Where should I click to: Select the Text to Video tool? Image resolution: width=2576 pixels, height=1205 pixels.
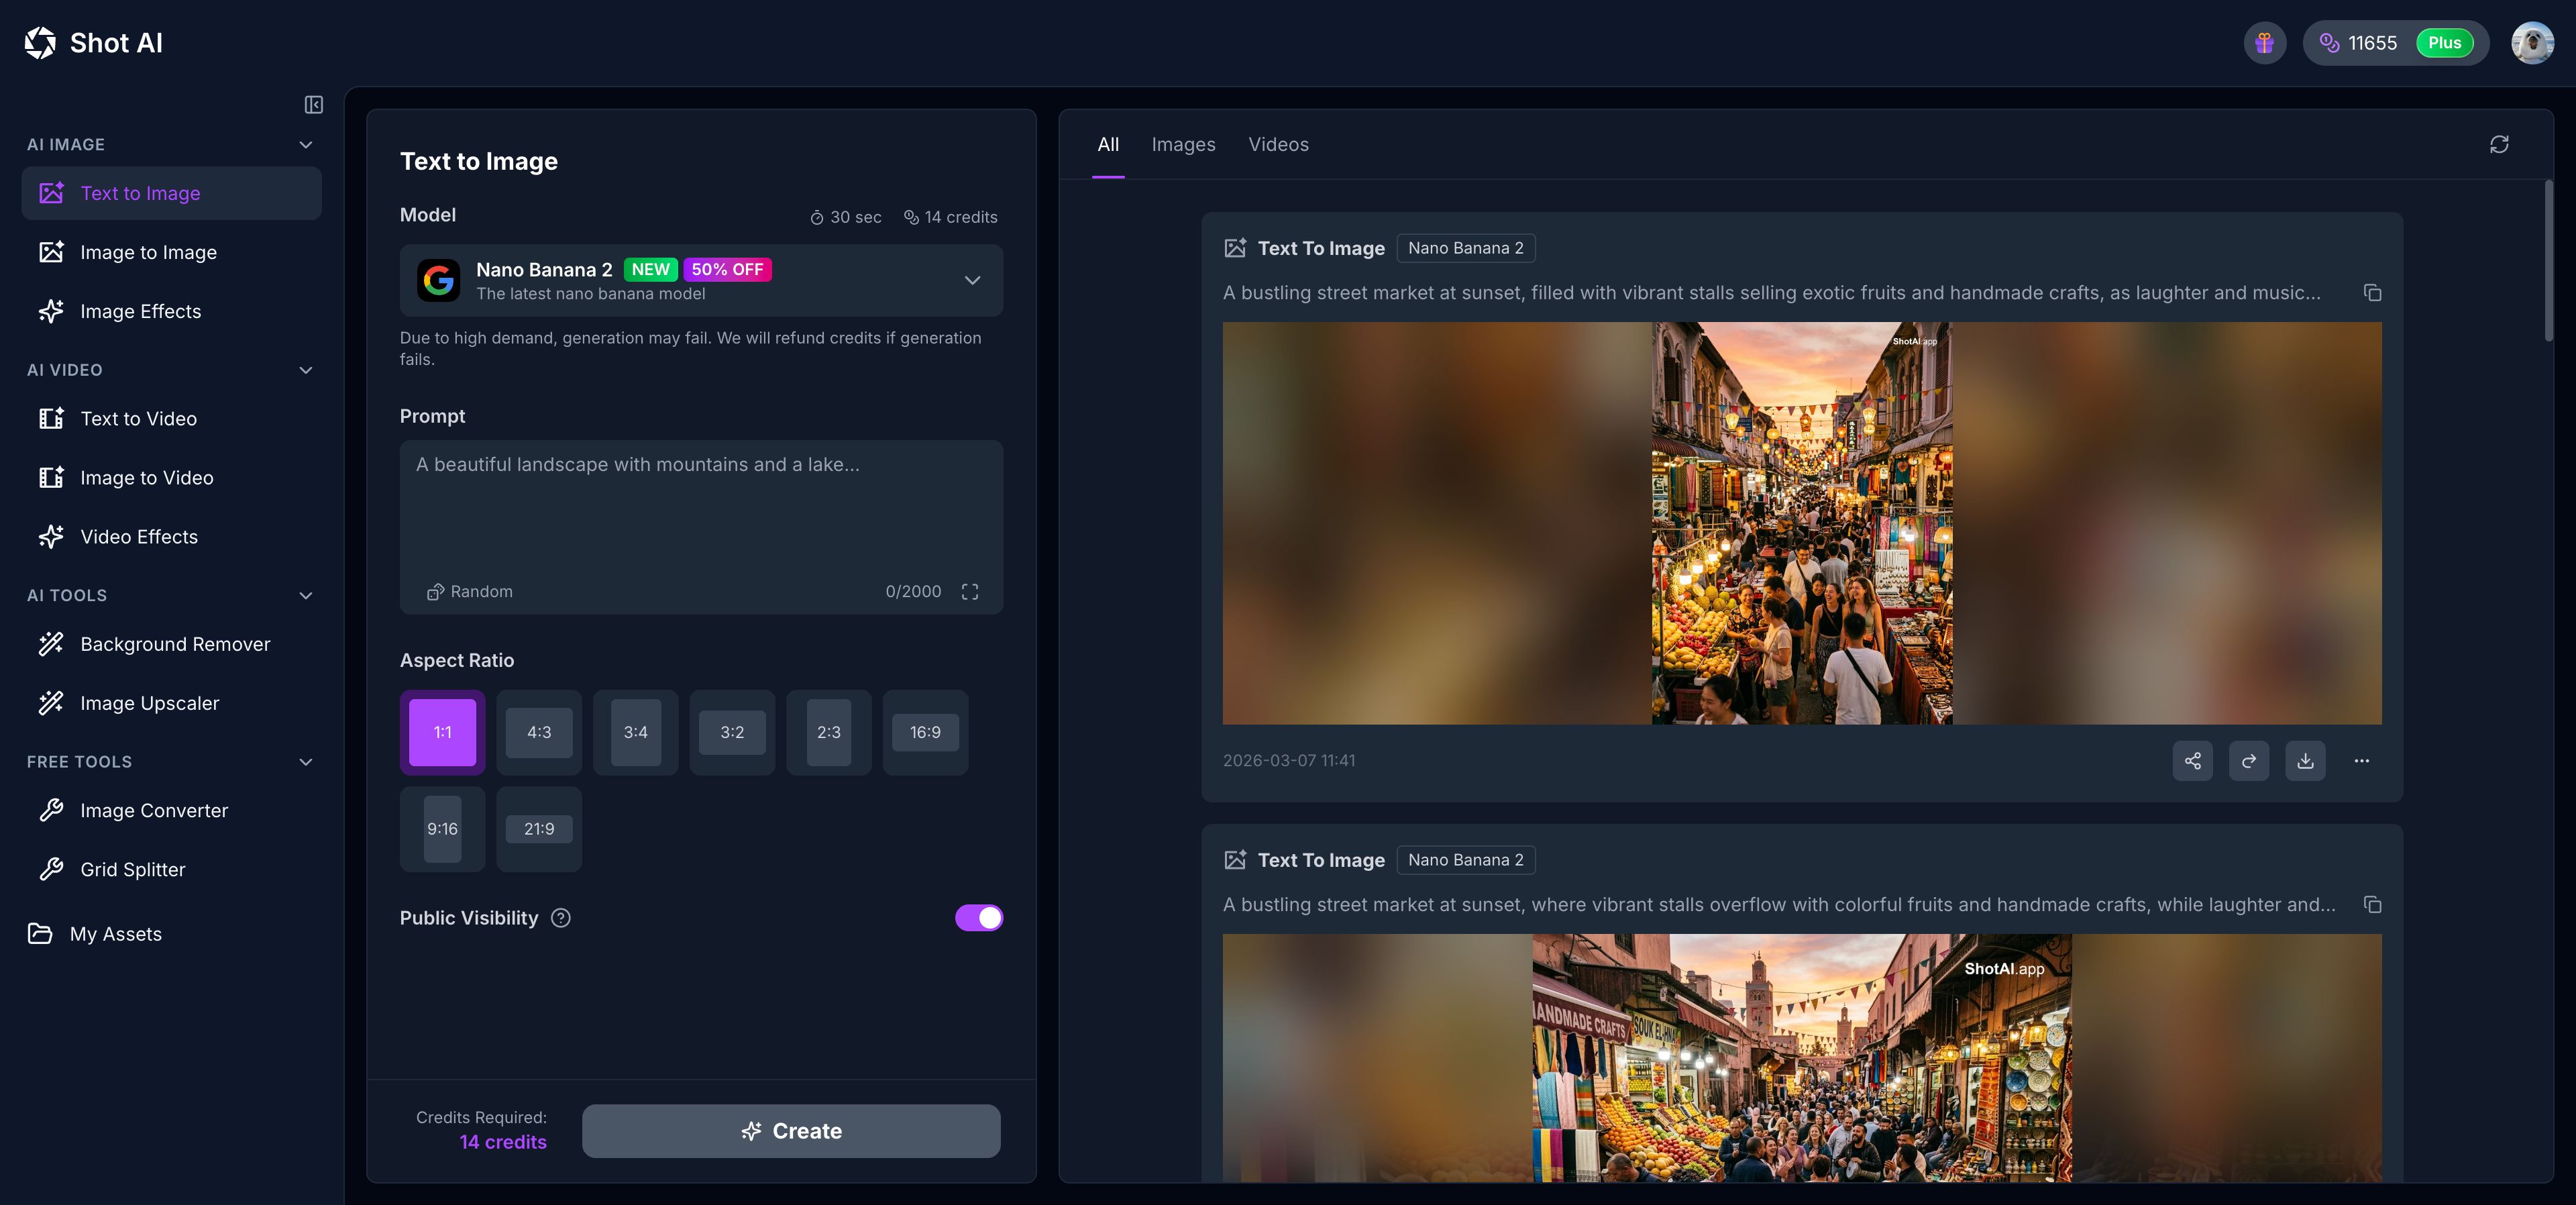[138, 419]
